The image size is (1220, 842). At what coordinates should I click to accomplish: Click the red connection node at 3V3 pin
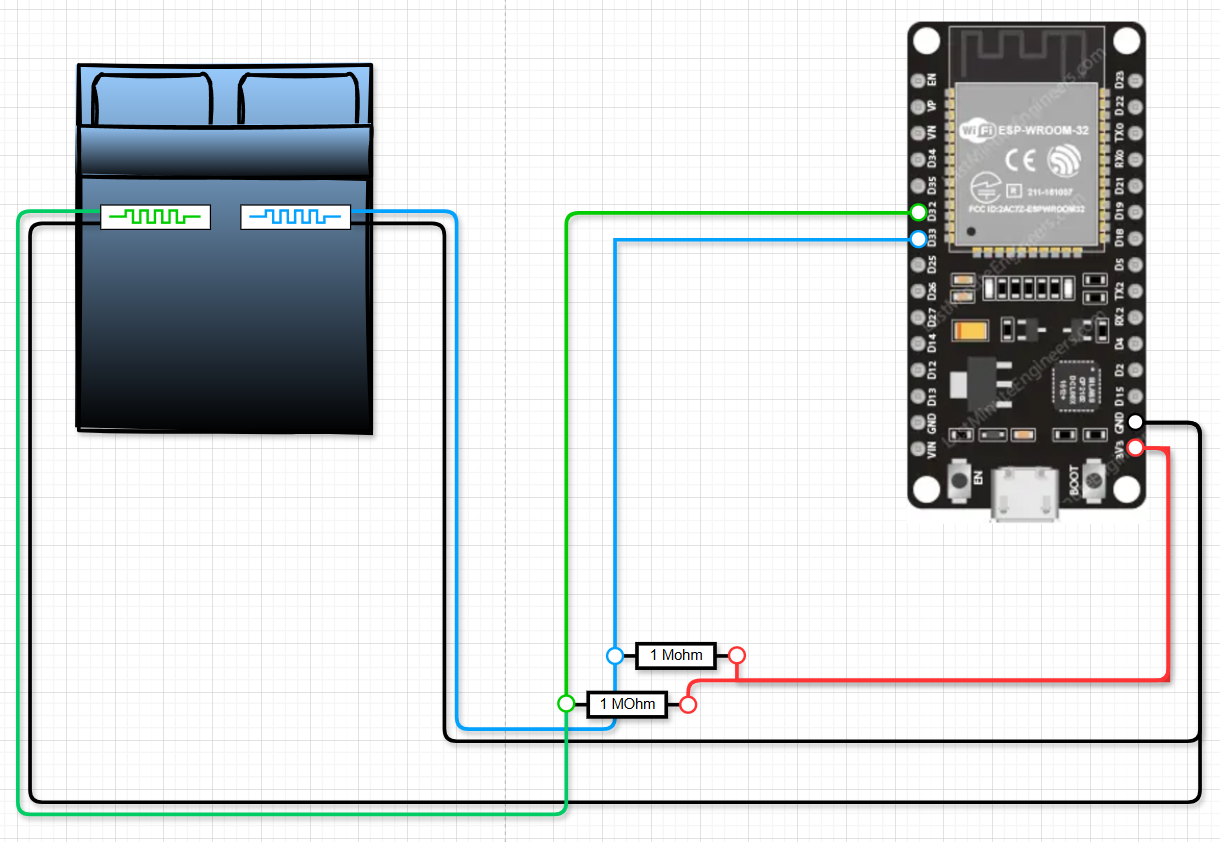[1135, 448]
